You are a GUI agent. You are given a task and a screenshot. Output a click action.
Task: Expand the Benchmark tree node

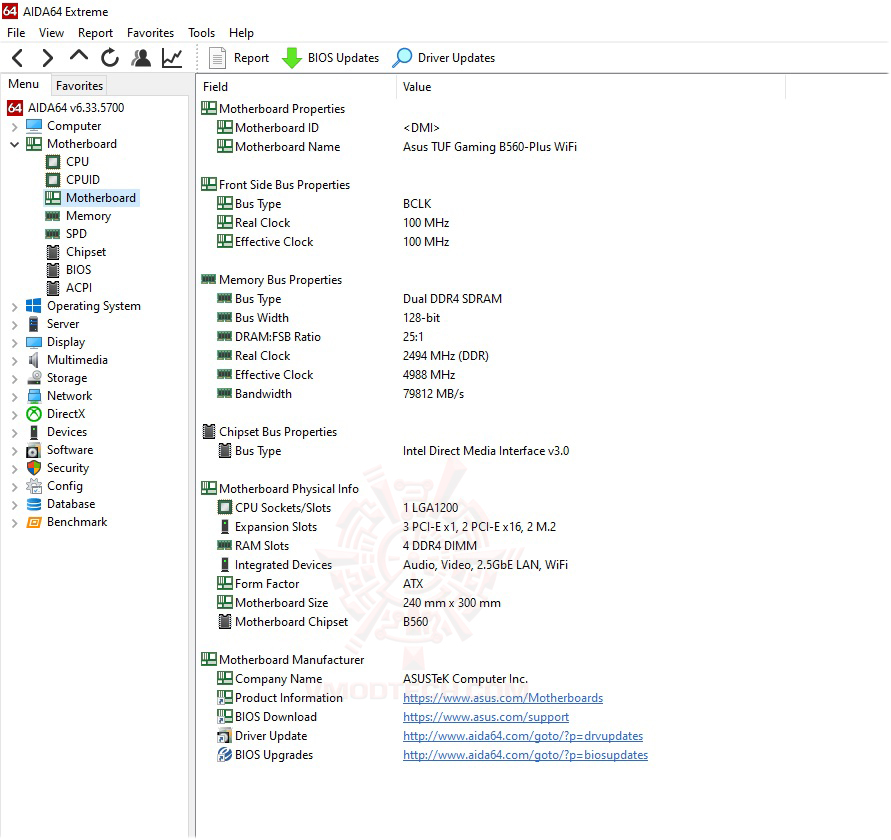coord(15,523)
